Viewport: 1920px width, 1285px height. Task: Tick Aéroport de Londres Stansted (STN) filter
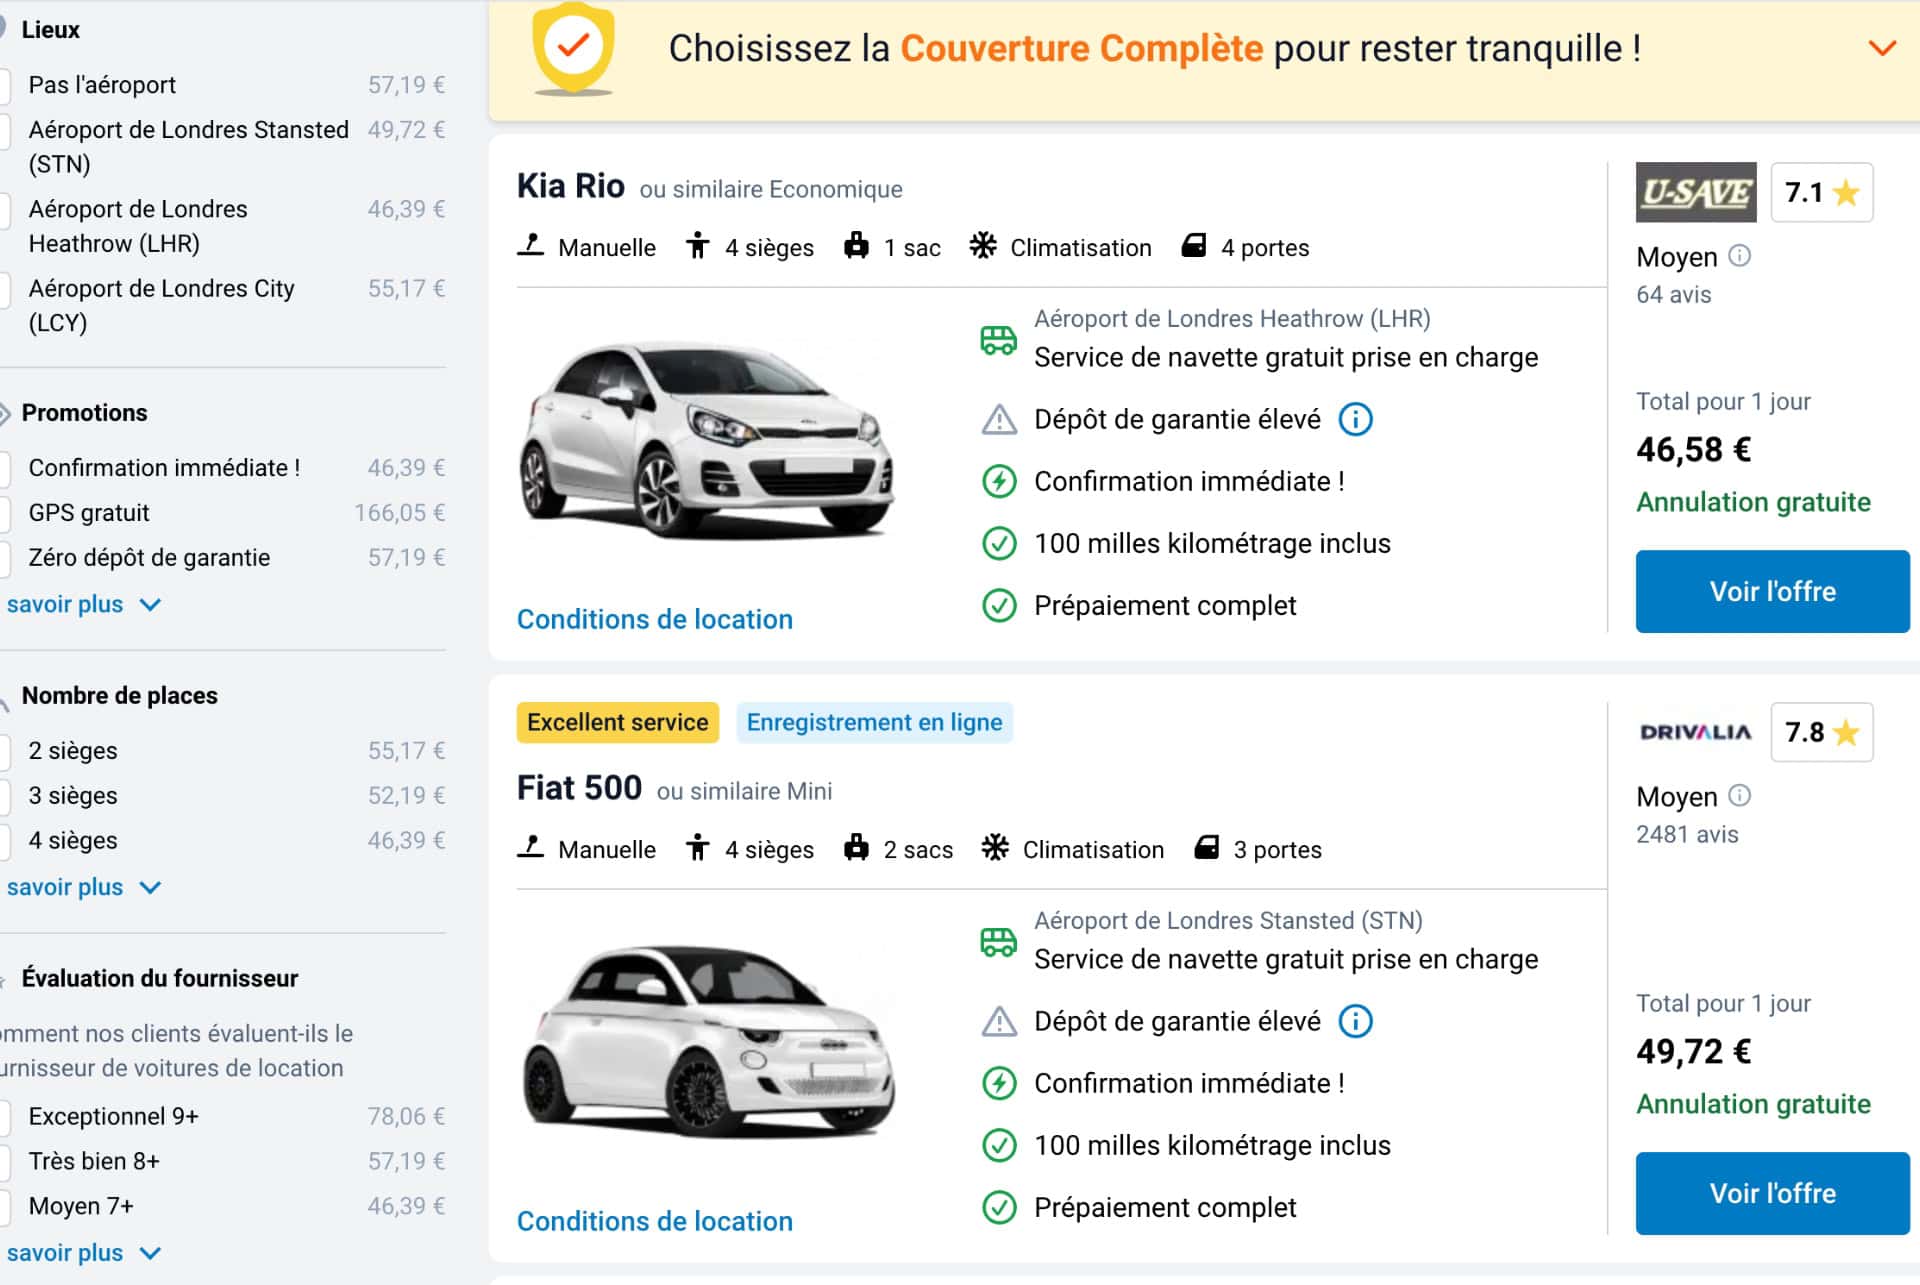click(4, 130)
